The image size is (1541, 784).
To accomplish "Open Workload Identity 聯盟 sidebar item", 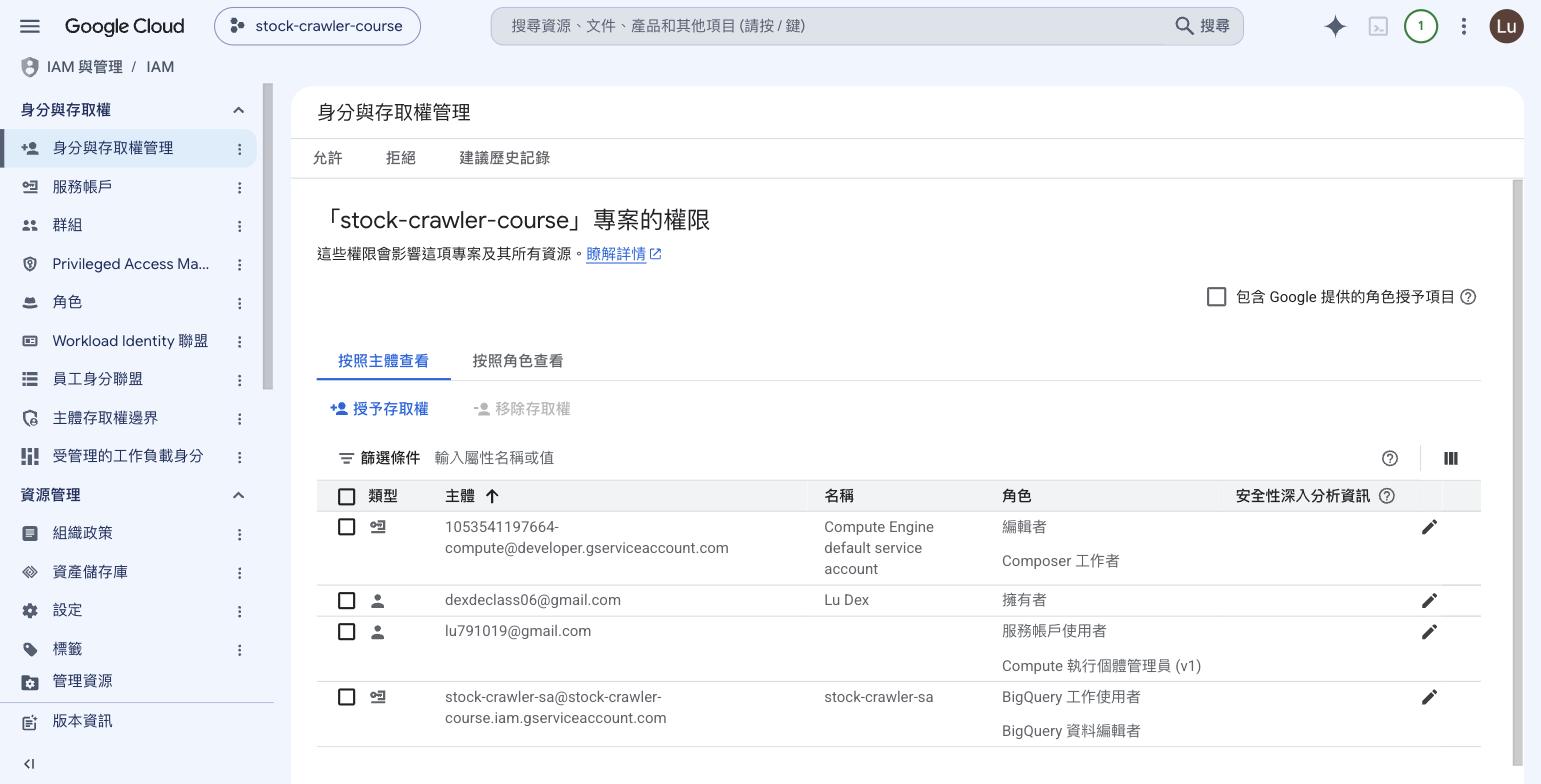I will (x=128, y=341).
